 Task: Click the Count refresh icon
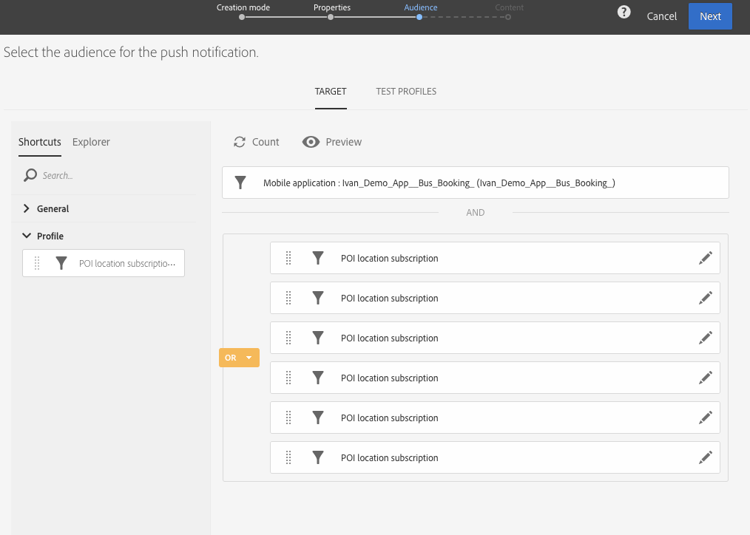[240, 142]
